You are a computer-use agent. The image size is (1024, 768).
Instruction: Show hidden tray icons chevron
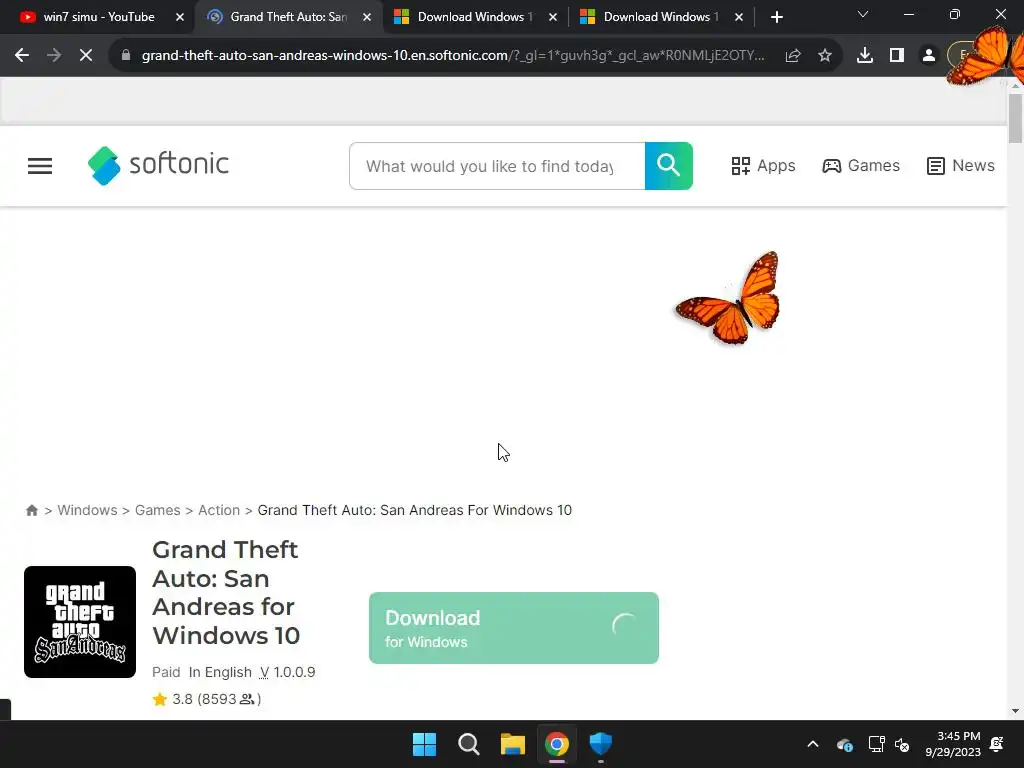pos(813,744)
